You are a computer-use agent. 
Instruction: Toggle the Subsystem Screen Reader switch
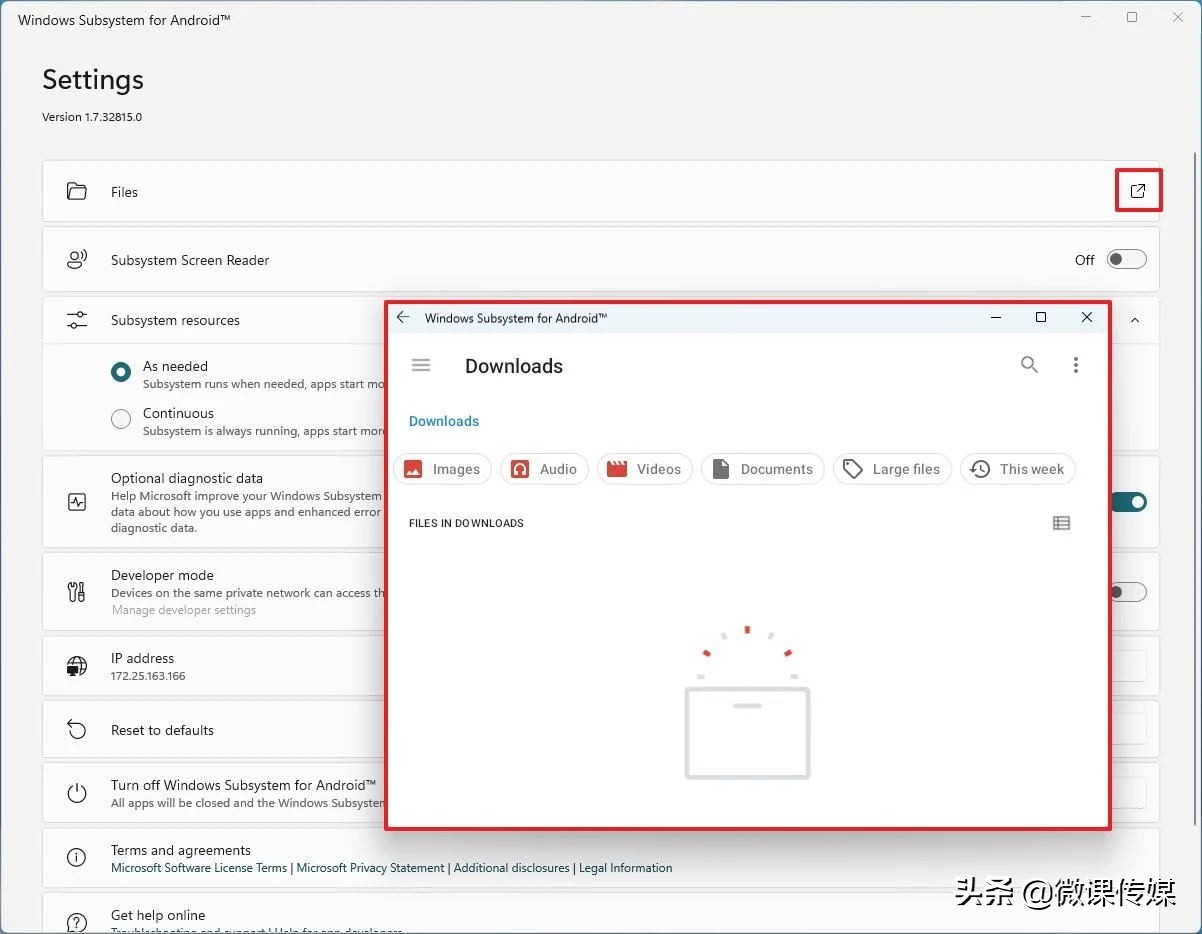pos(1127,260)
